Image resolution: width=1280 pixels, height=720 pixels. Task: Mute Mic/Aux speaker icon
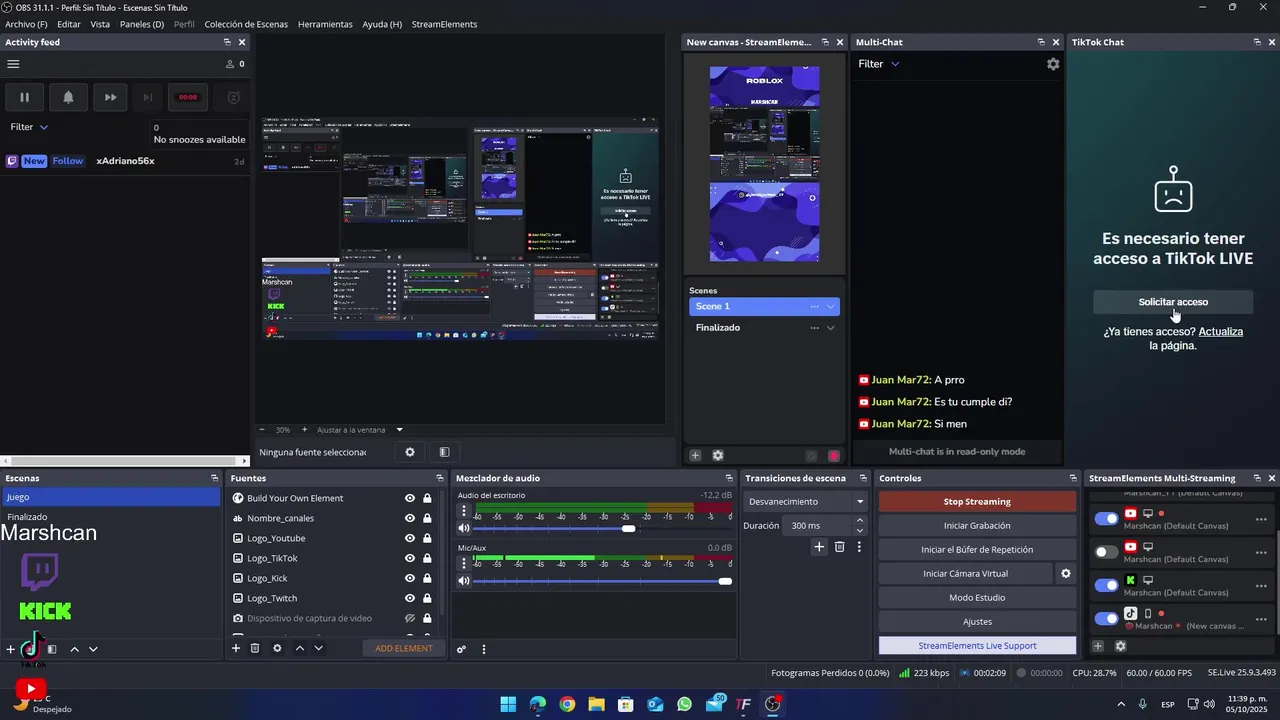tap(464, 581)
